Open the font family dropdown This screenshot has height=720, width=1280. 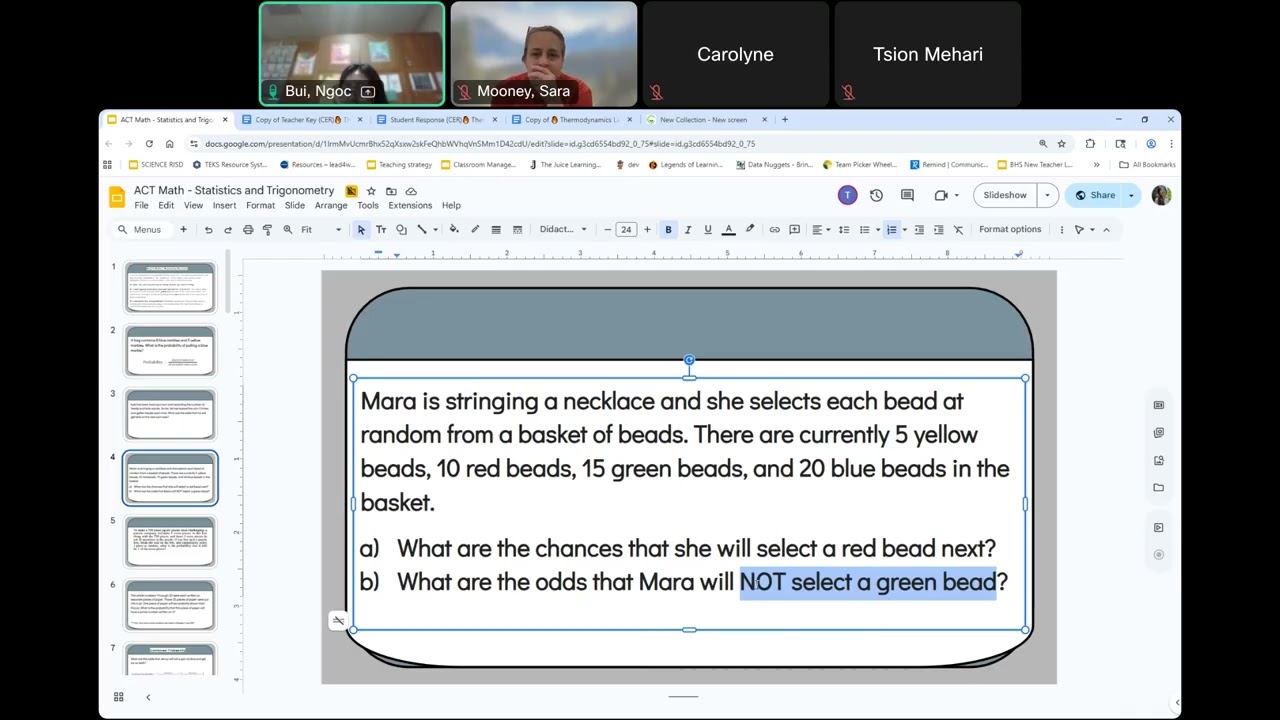click(563, 230)
